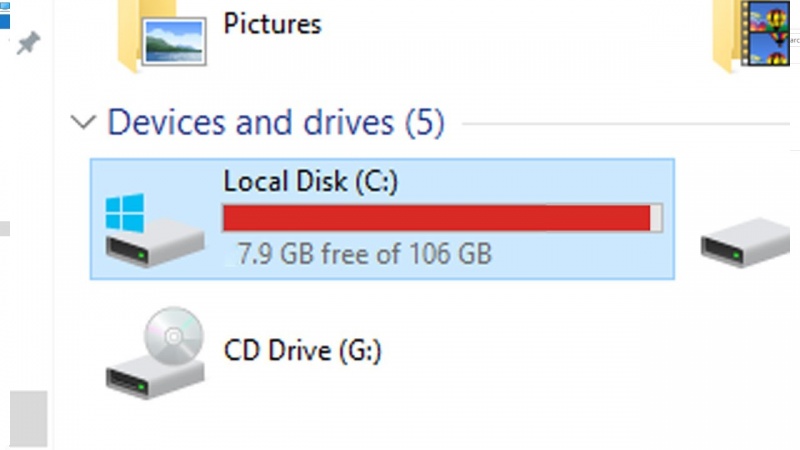Screen dimensions: 800x450
Task: Click the navigation pane scrollbar thumb
Action: [x=29, y=418]
